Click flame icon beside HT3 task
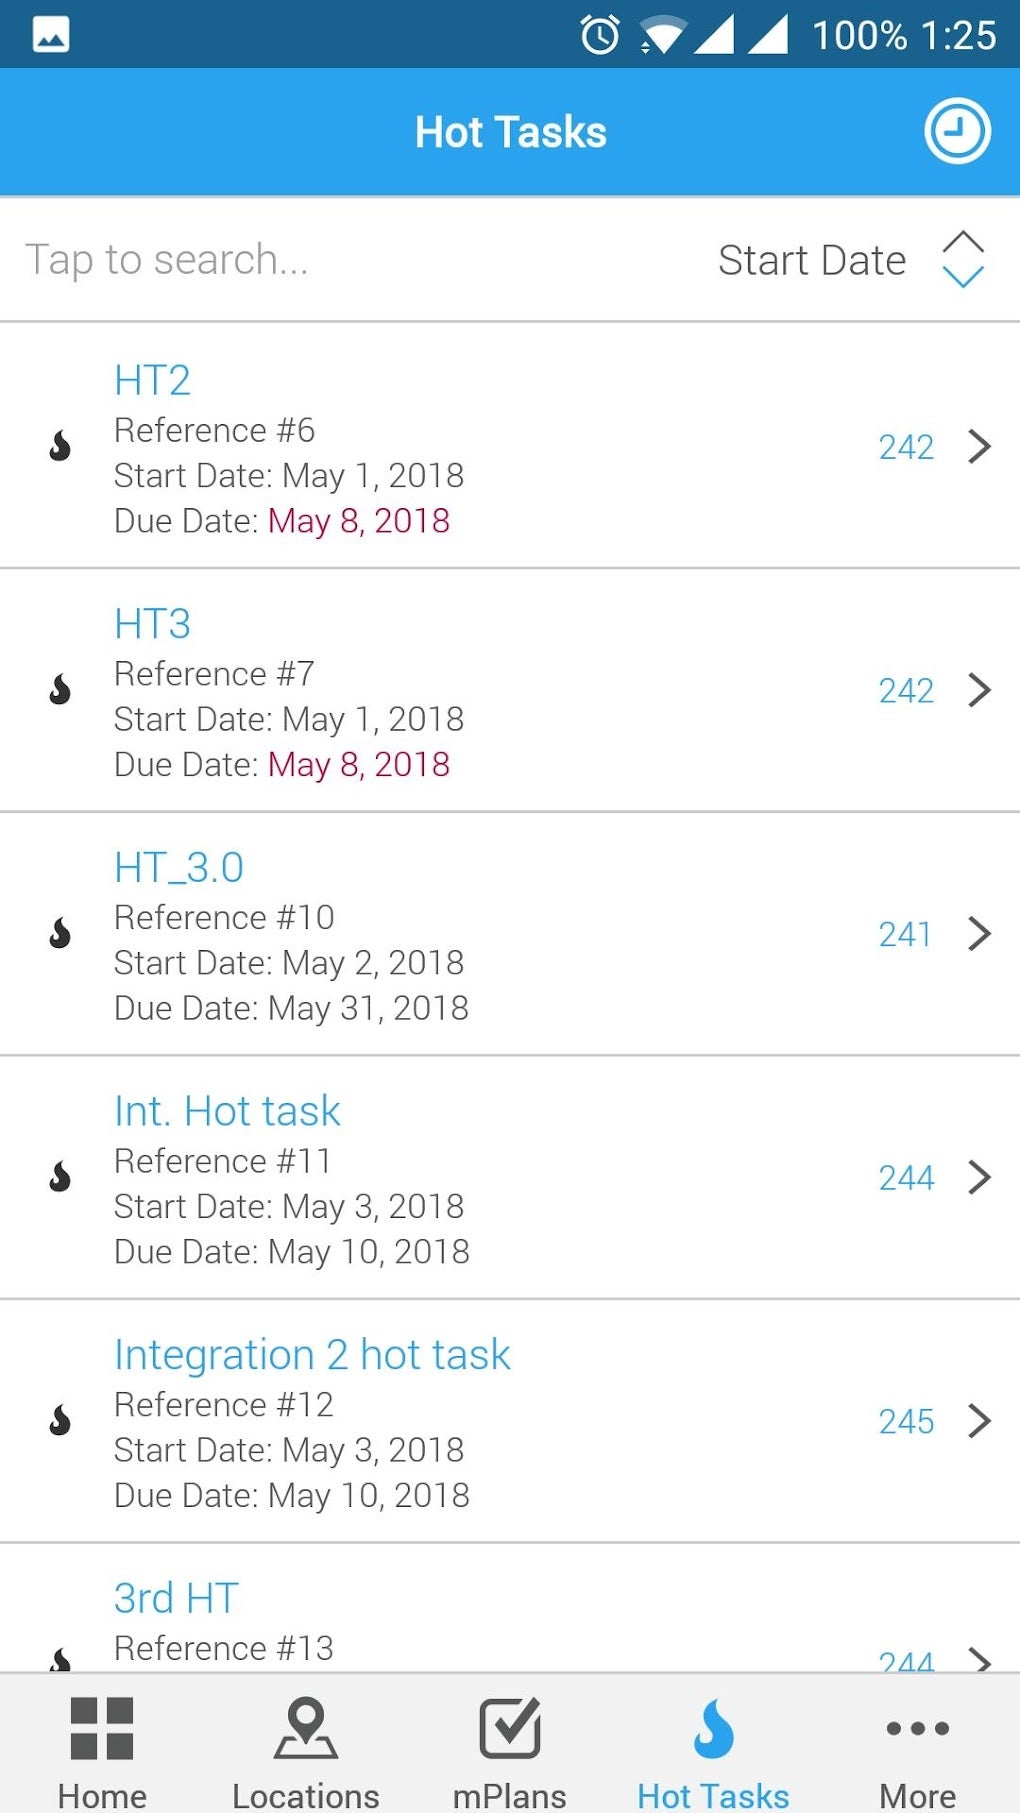Viewport: 1020px width, 1813px height. 60,690
